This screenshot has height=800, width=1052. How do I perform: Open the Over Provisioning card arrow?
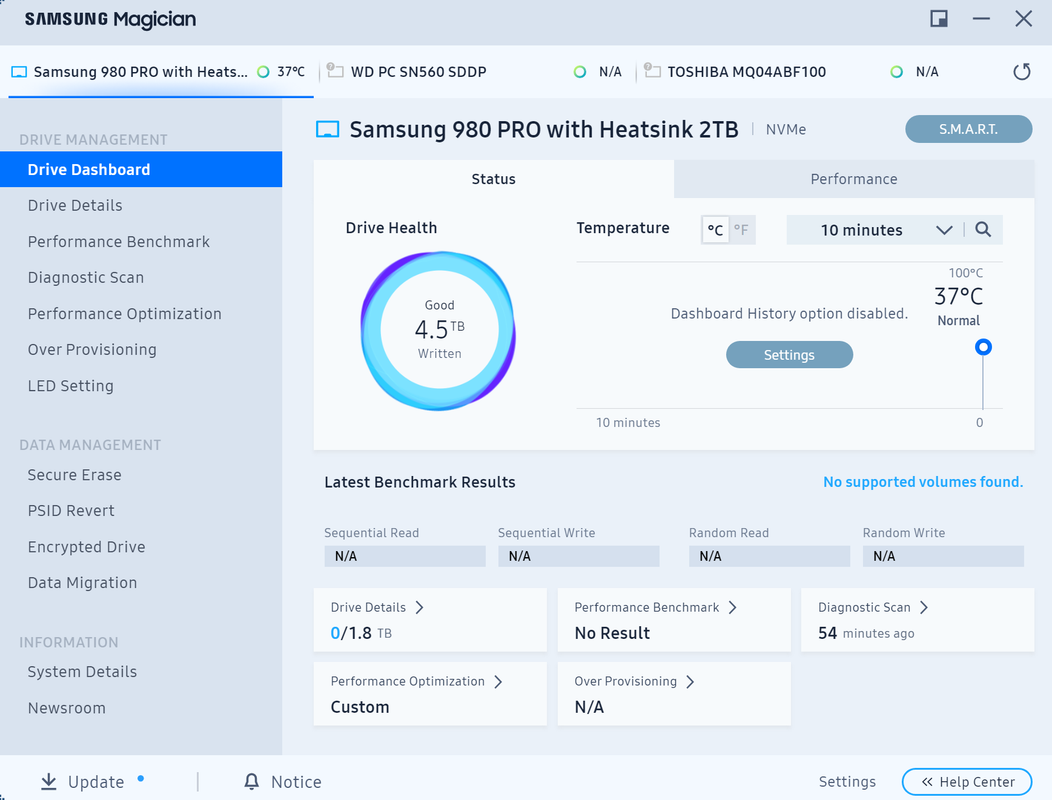coord(690,682)
